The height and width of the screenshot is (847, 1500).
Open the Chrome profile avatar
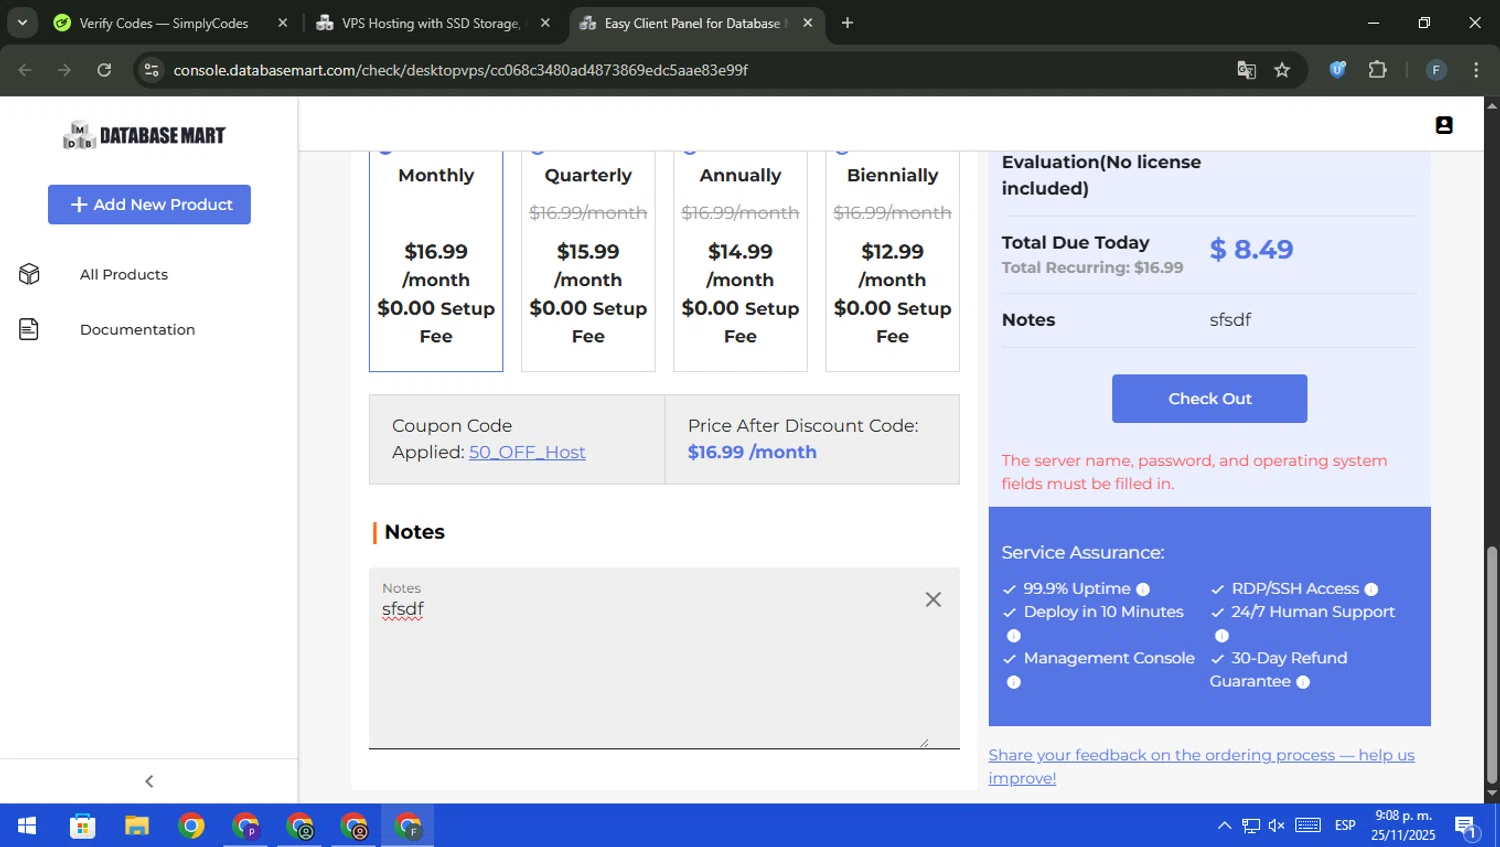pos(1436,70)
